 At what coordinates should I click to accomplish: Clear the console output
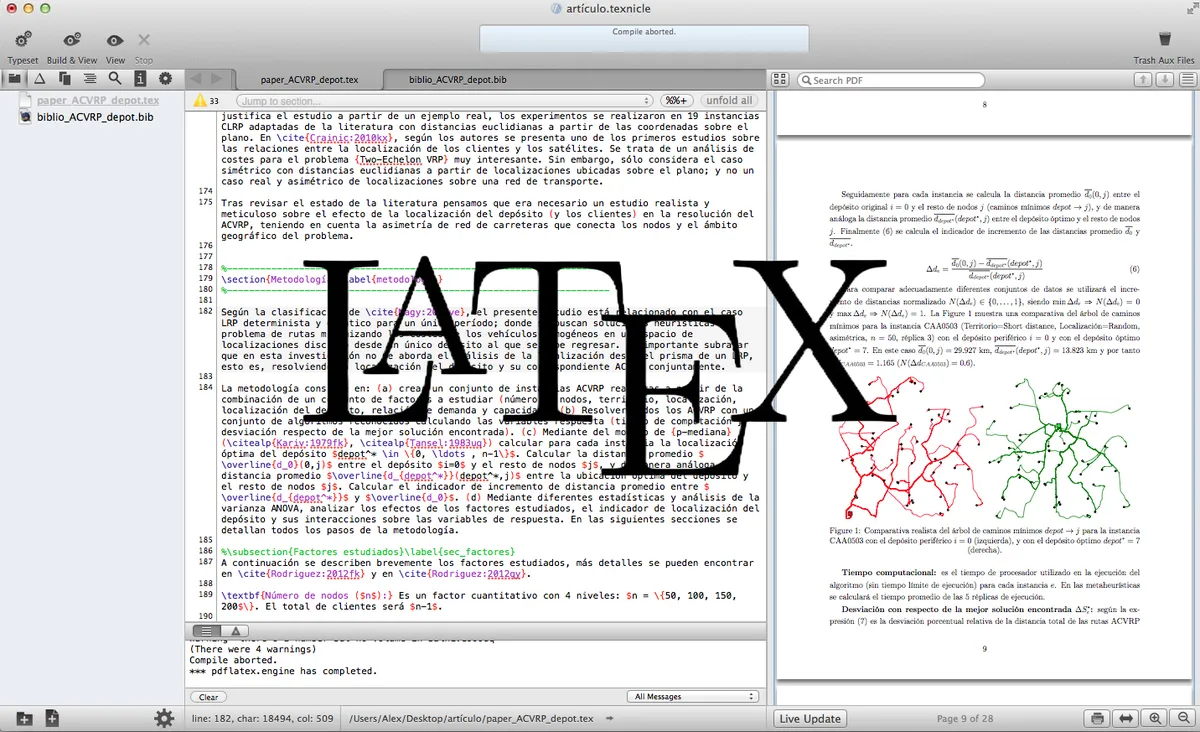click(x=208, y=697)
